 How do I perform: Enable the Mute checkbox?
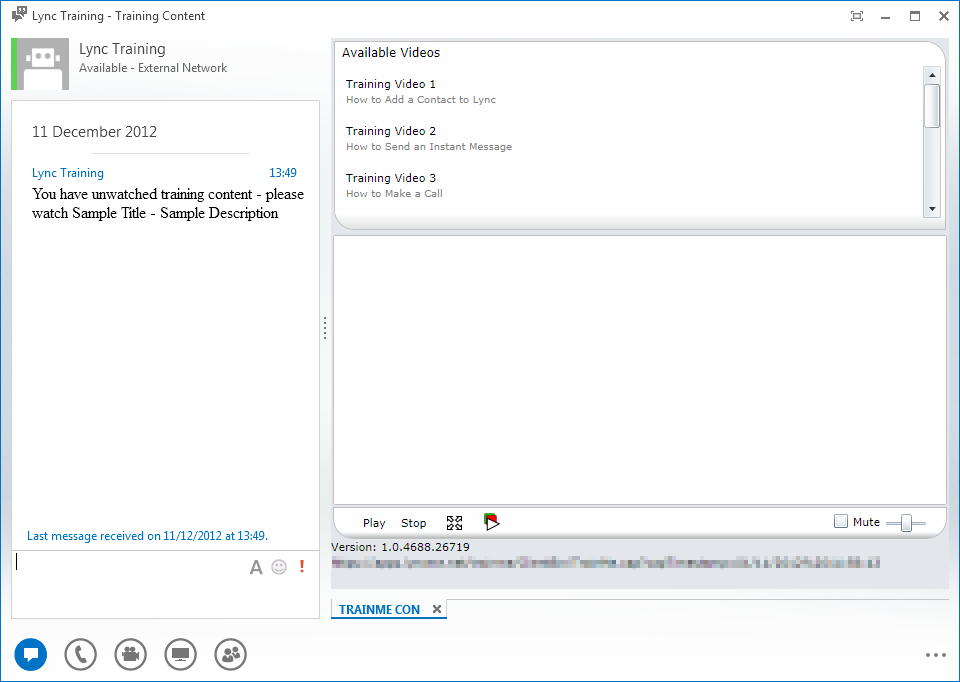point(841,522)
